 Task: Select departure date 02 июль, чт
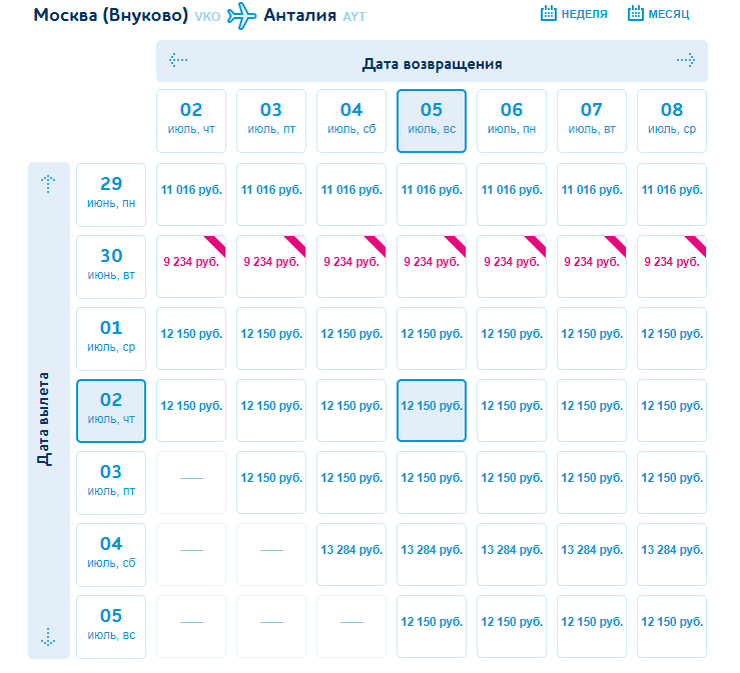111,411
